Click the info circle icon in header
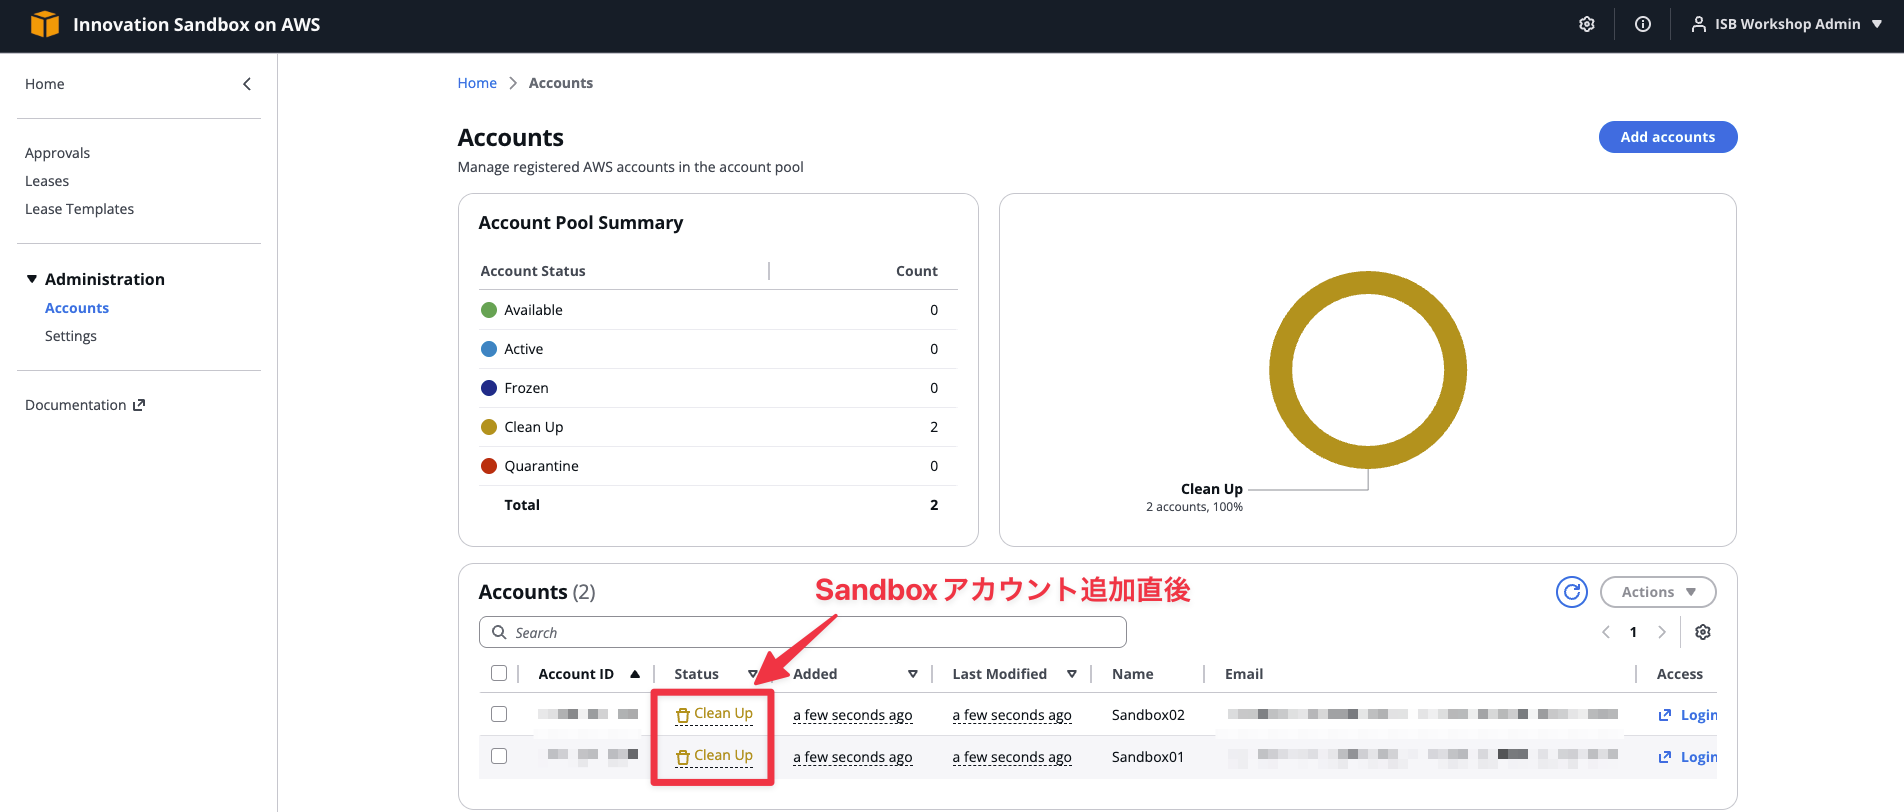 [1642, 25]
